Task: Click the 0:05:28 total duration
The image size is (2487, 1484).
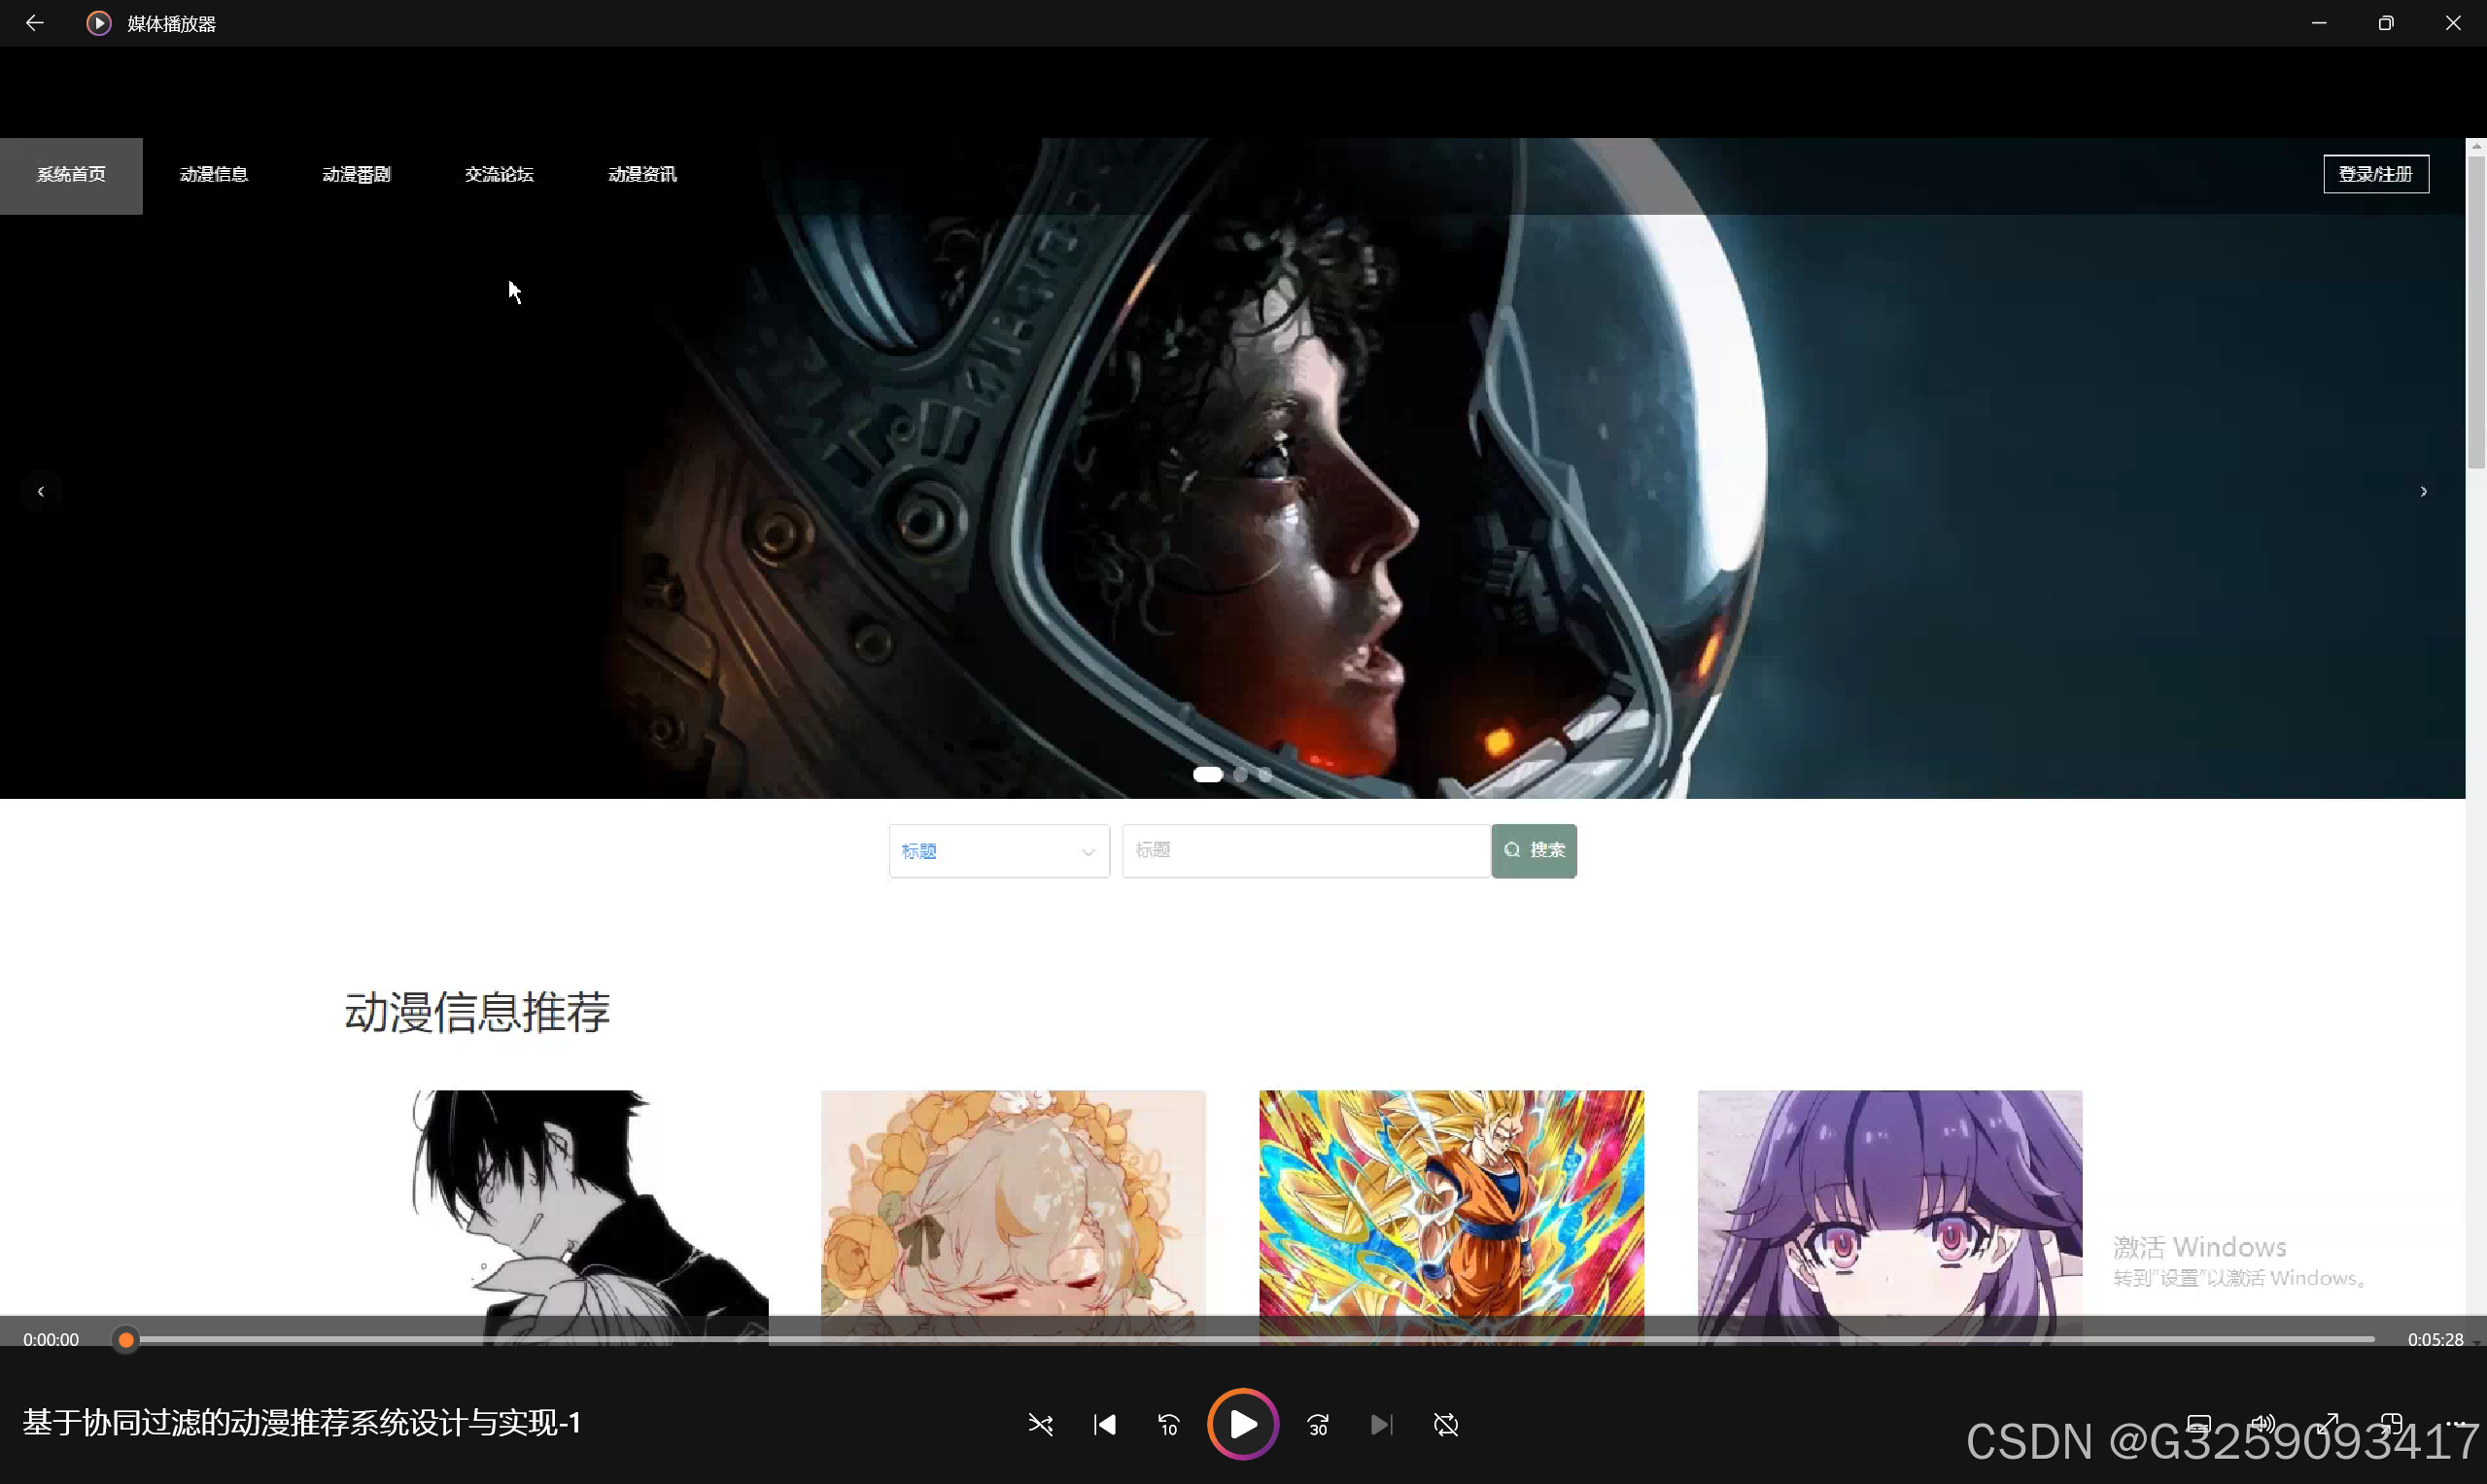Action: click(2435, 1340)
